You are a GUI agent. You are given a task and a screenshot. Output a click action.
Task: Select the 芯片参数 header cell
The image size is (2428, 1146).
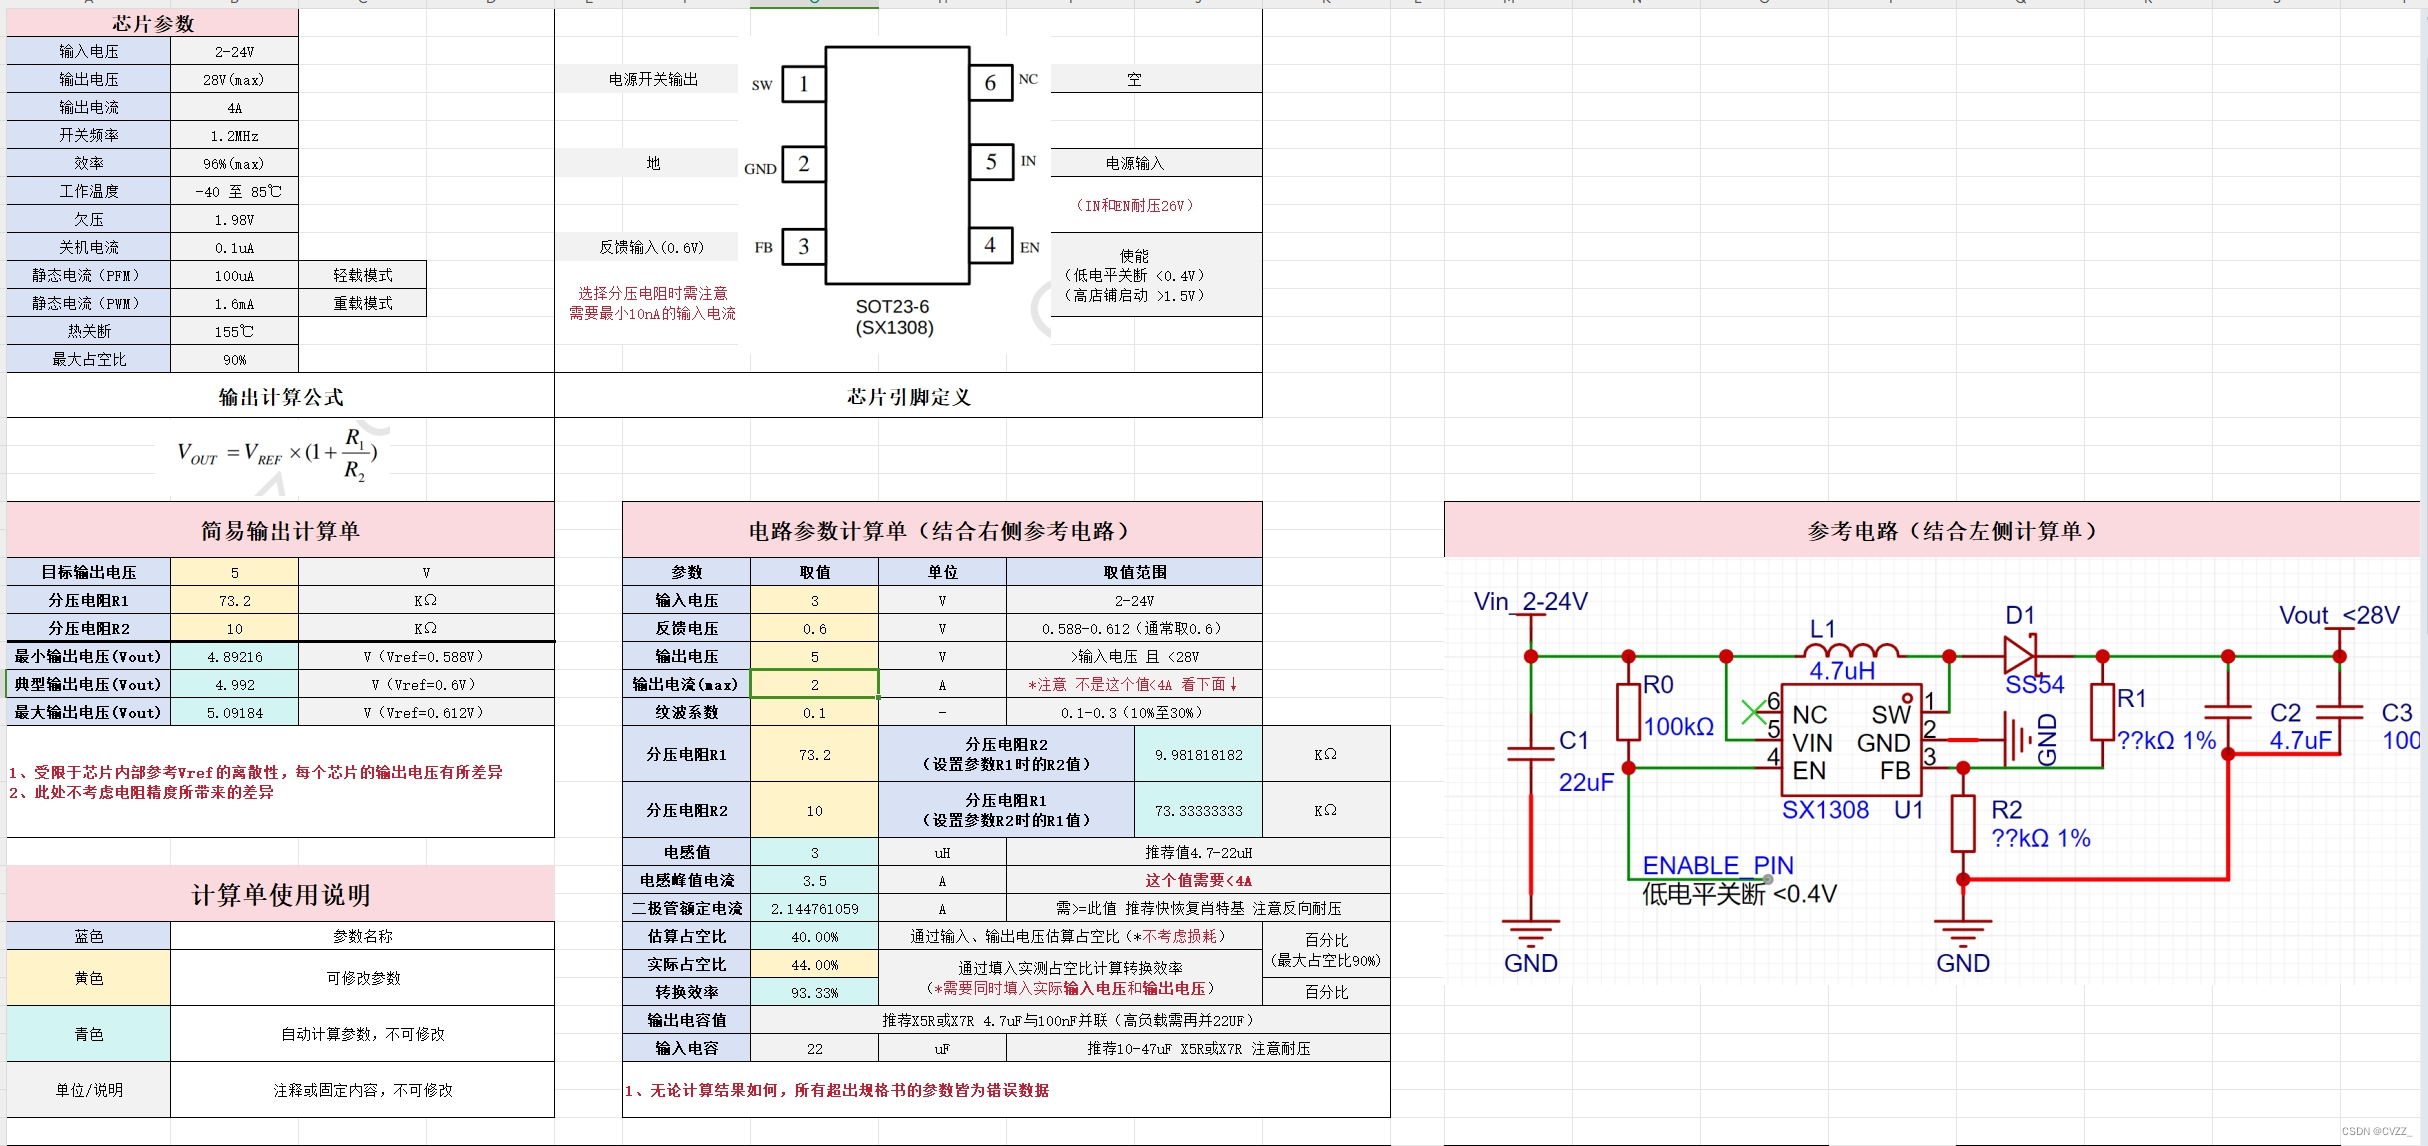coord(152,22)
